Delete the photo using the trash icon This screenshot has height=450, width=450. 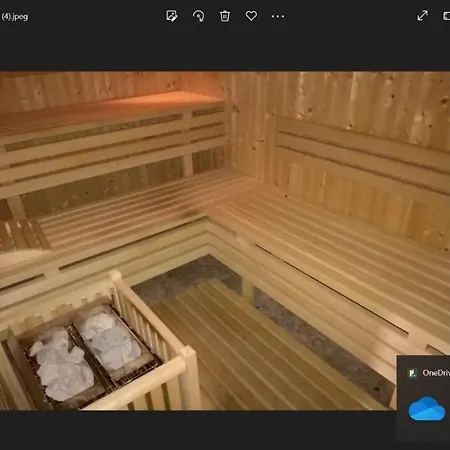pos(225,16)
